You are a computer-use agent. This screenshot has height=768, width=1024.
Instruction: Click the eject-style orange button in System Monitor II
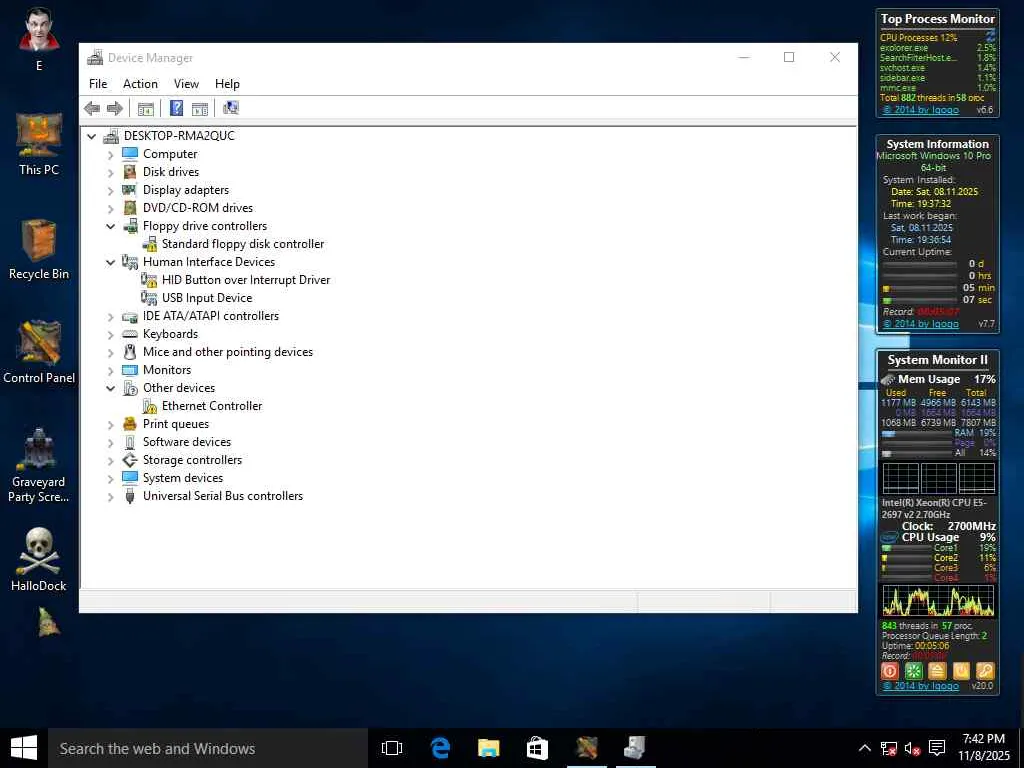coord(937,671)
